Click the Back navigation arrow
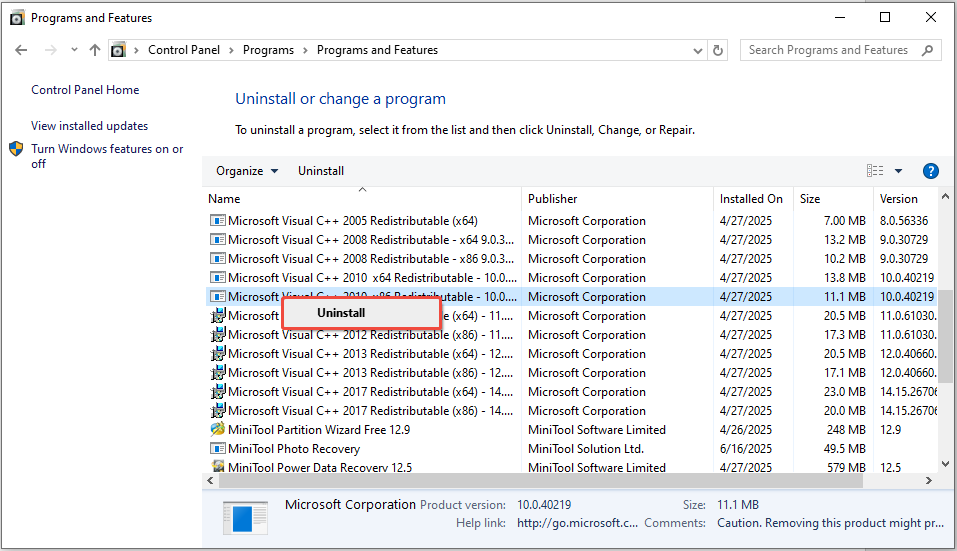Screen dimensions: 957x551 coord(21,50)
